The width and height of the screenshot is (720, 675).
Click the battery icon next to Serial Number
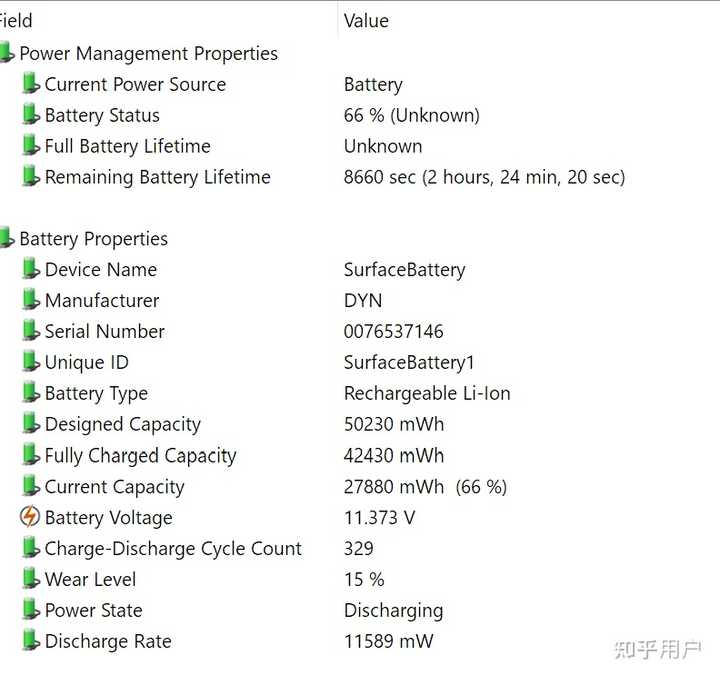(31, 331)
